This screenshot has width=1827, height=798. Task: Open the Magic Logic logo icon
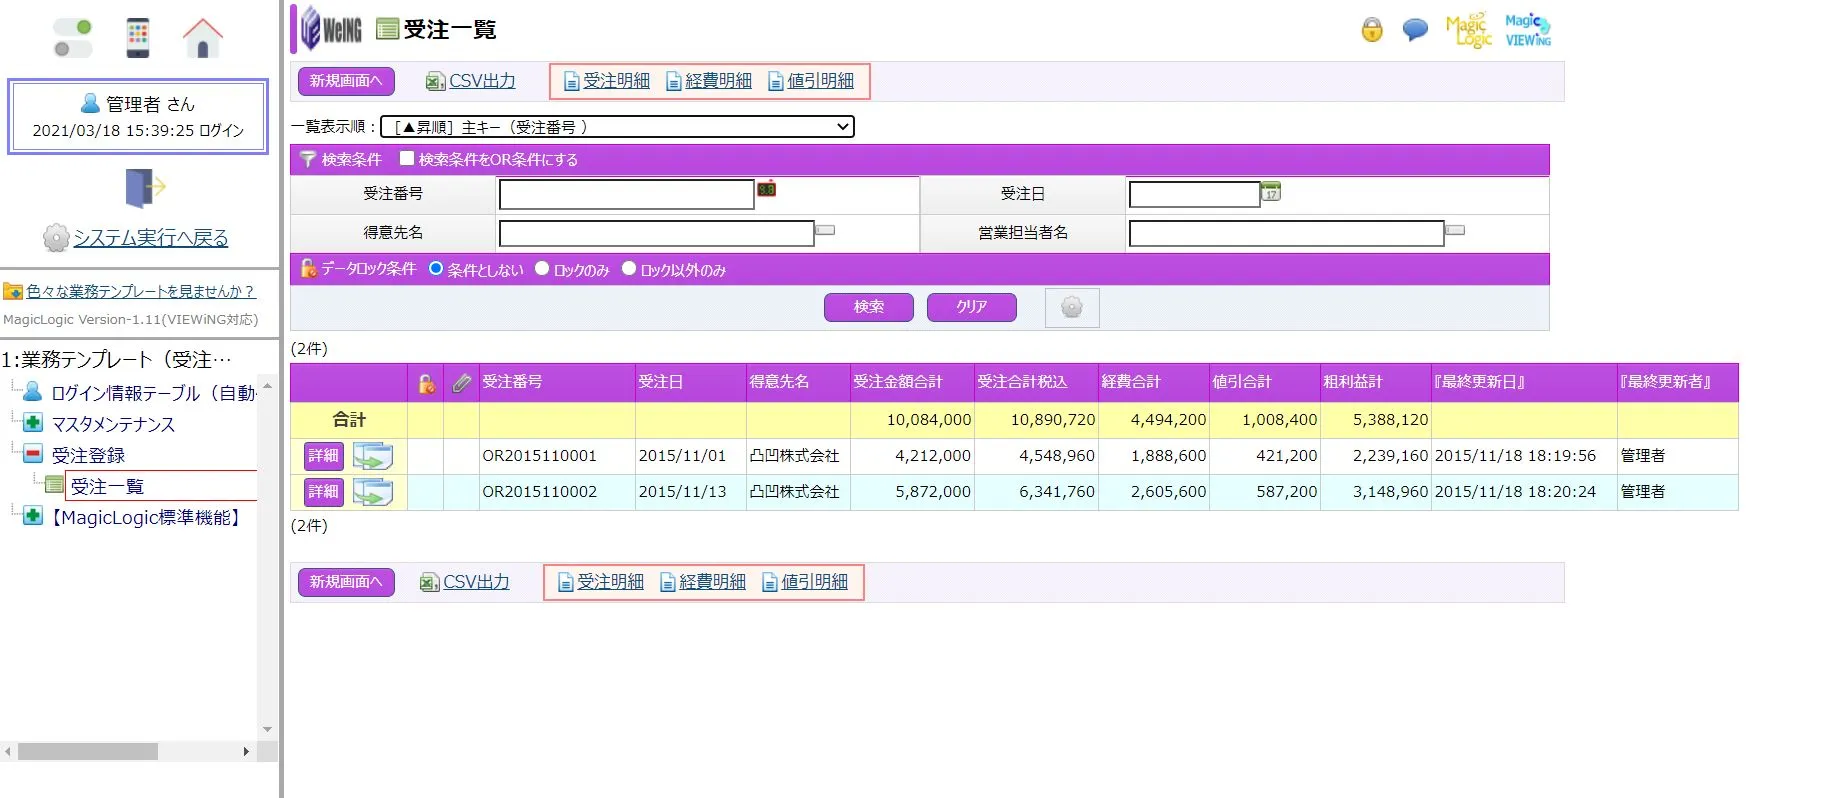point(1468,30)
